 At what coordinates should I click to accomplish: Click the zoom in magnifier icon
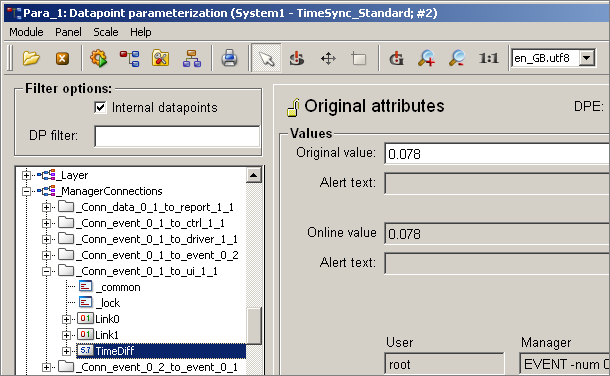coord(426,58)
